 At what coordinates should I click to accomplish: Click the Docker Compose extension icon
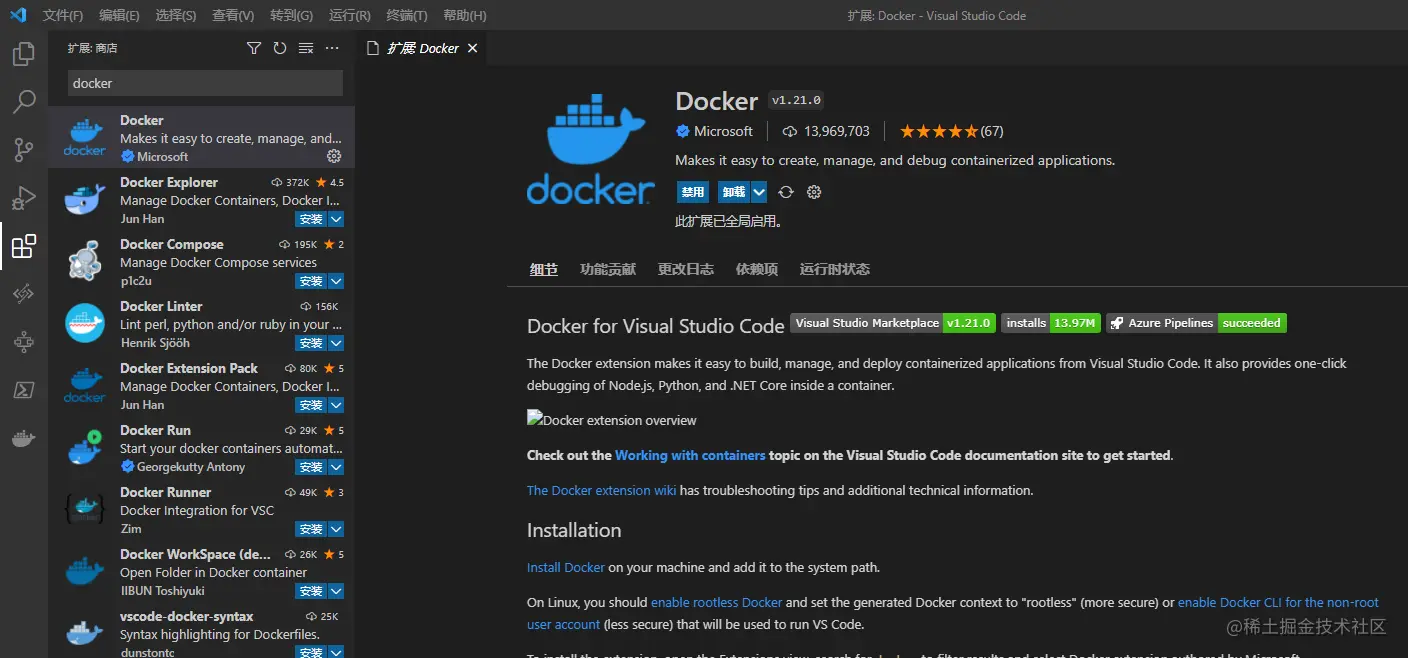click(85, 261)
